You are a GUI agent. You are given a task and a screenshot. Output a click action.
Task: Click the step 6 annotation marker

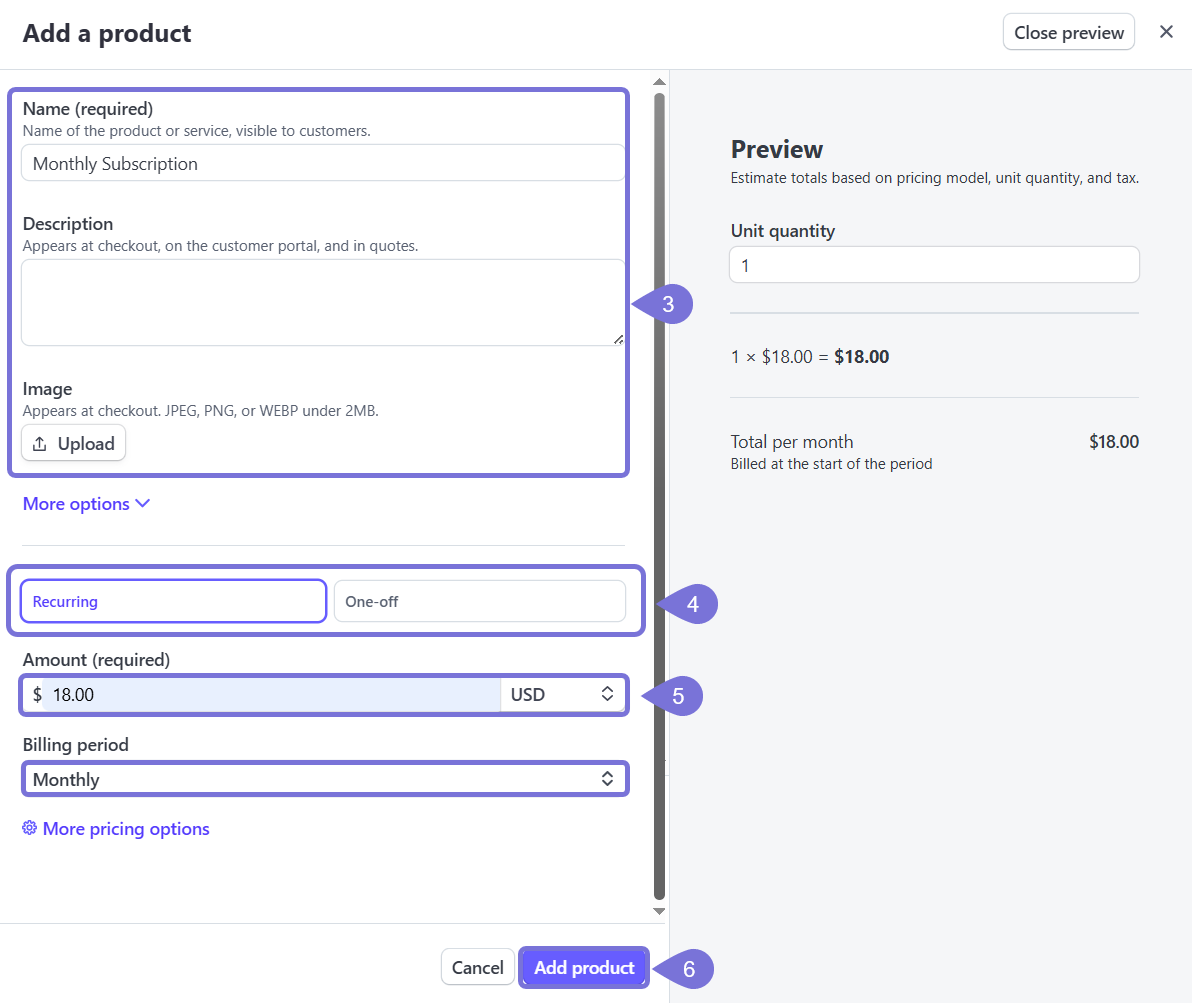tap(687, 968)
